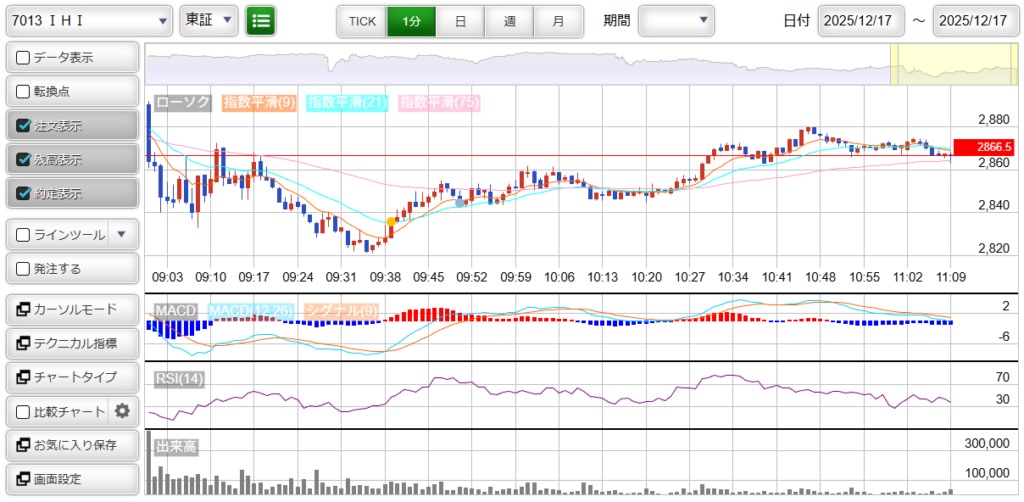
Task: Open the 東証 exchange dropdown
Action: (209, 20)
